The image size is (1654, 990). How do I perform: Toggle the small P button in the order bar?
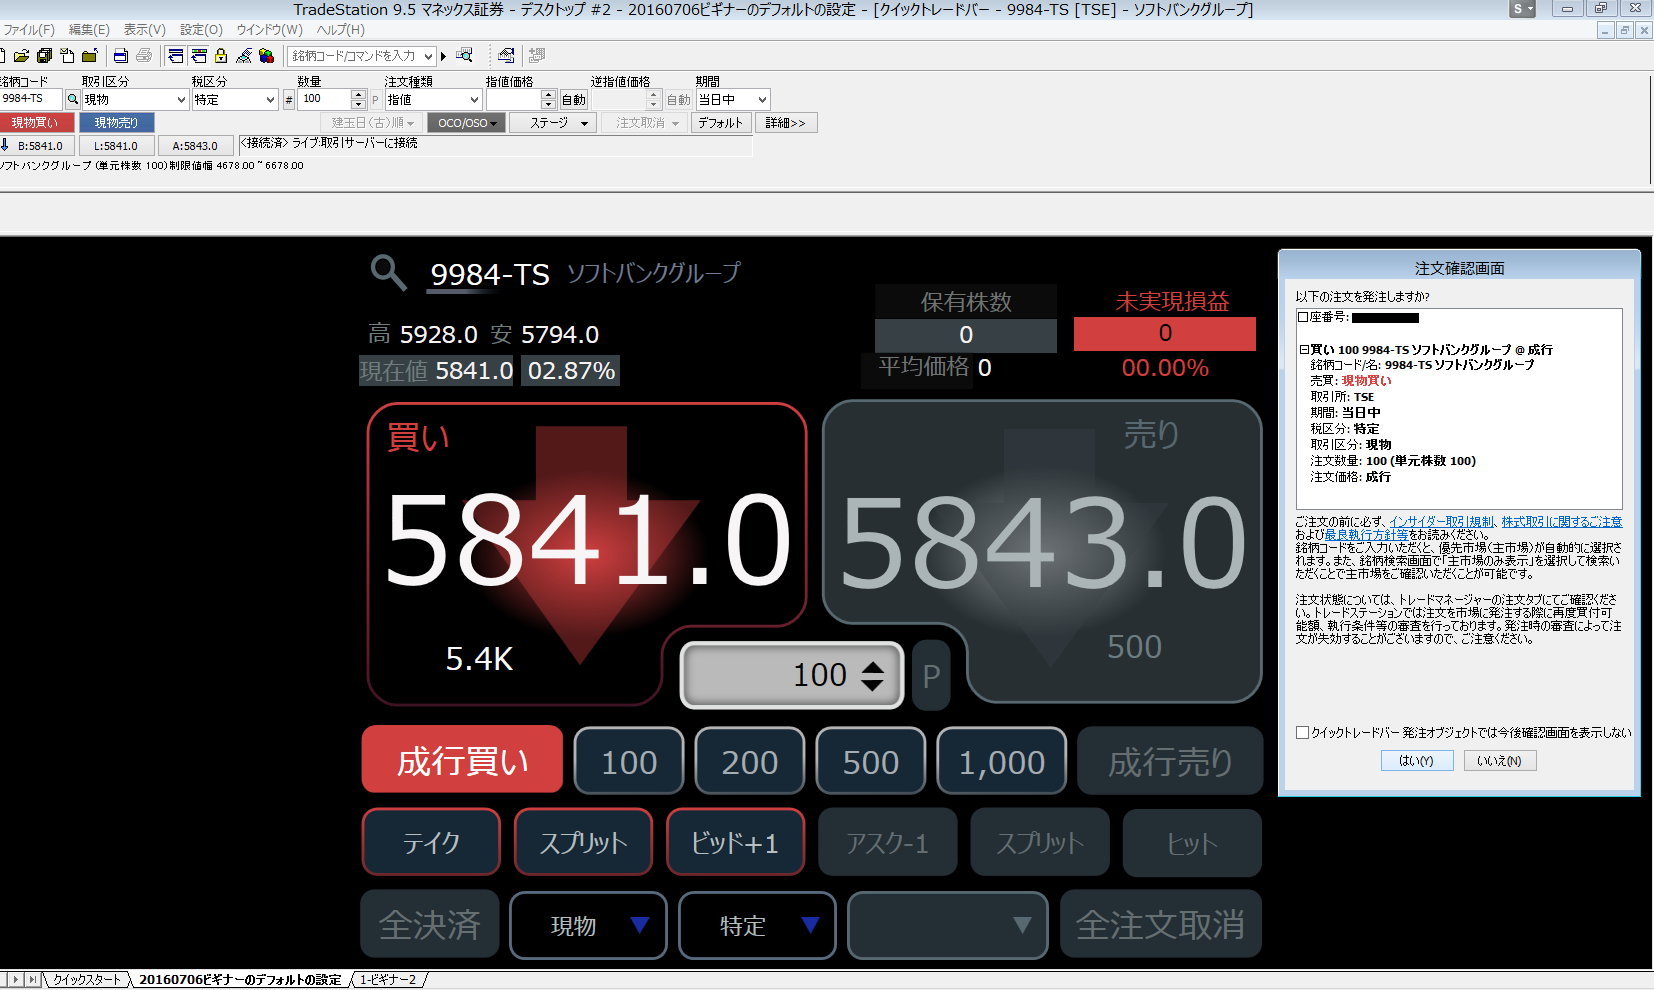[x=375, y=100]
